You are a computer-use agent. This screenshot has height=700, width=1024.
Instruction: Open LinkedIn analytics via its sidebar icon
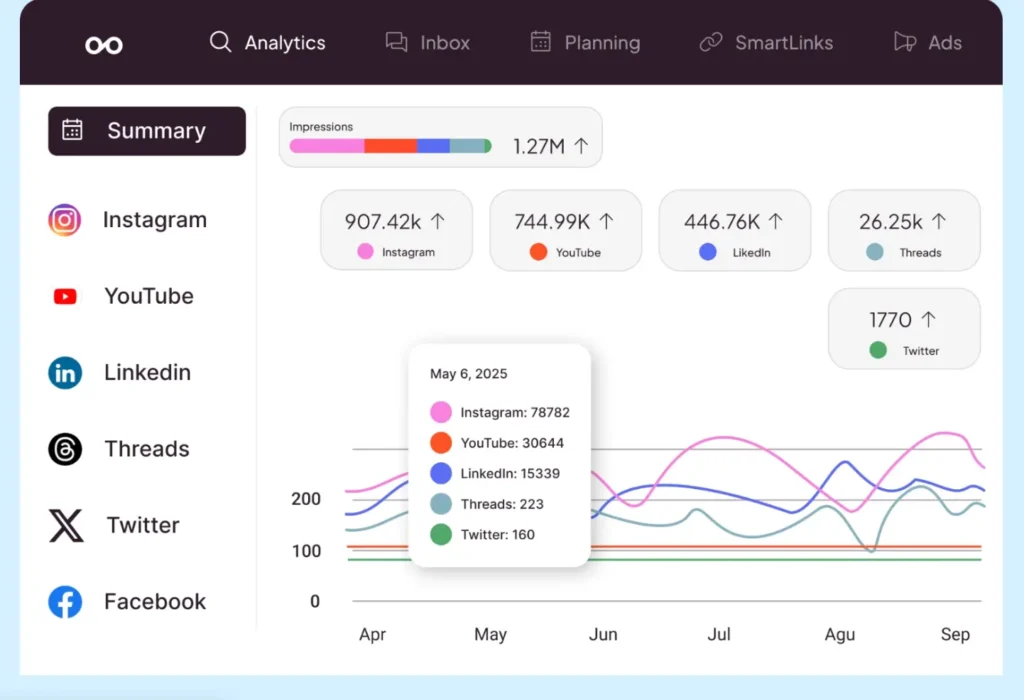click(x=64, y=372)
